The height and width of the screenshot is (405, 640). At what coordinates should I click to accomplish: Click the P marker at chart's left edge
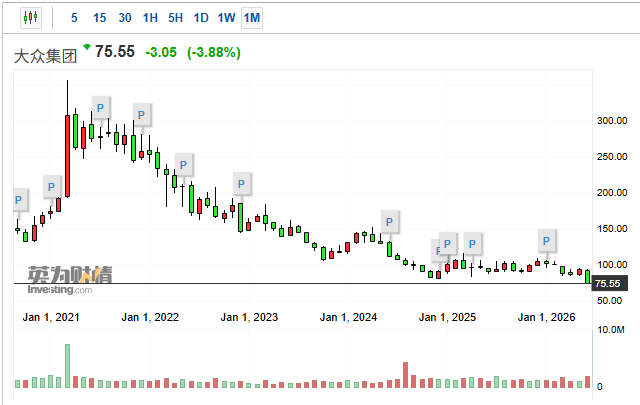pos(19,200)
